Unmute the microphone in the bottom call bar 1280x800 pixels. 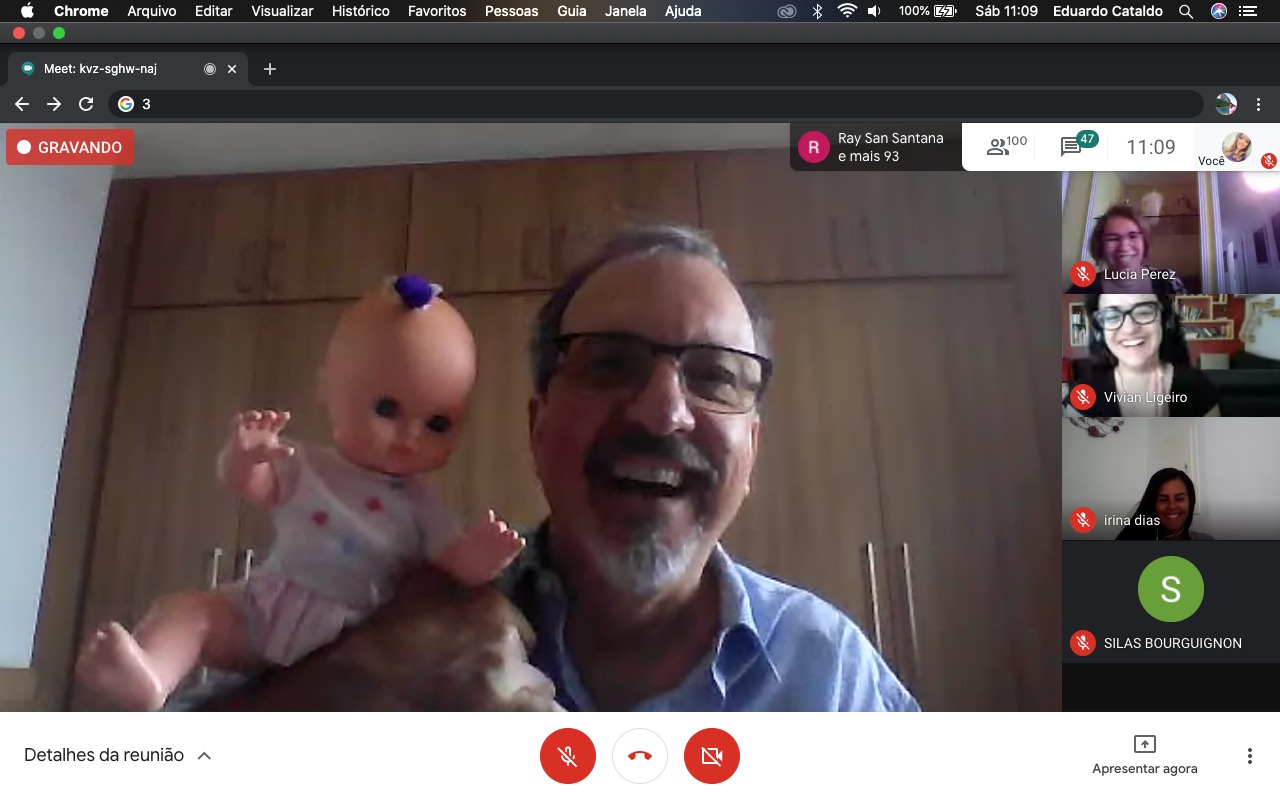click(568, 756)
